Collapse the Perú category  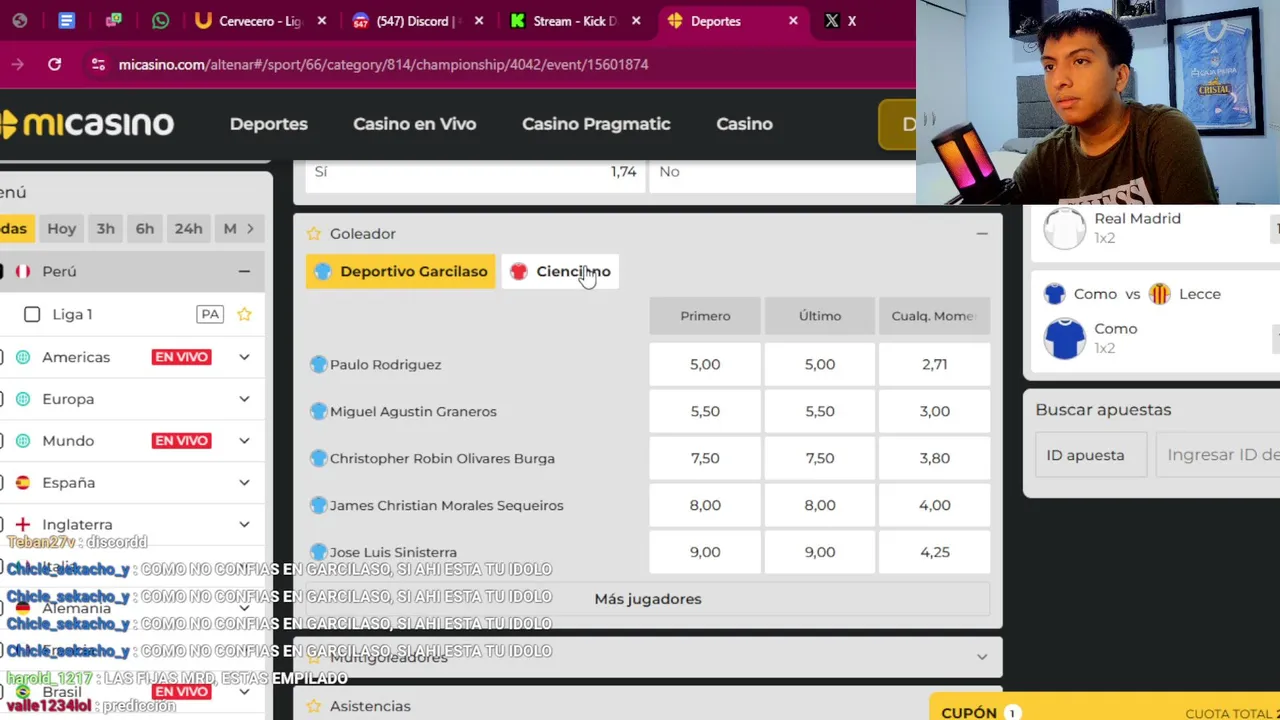click(244, 271)
